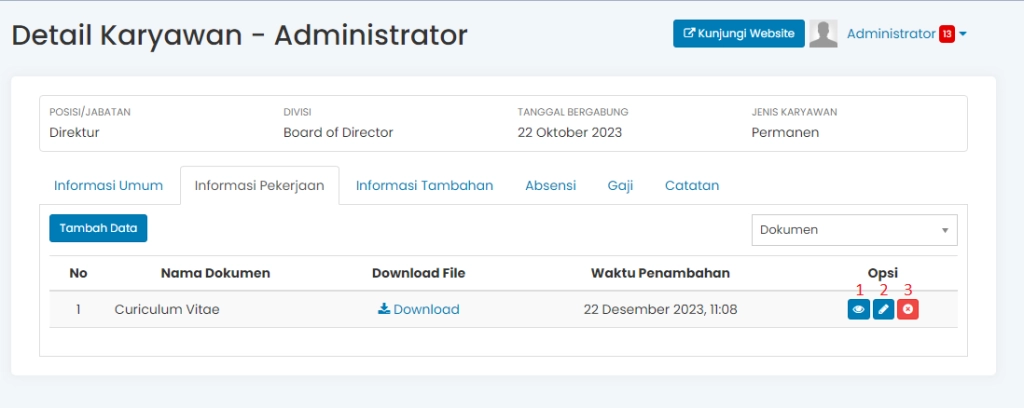Switch to the Informasi Umum tab
The width and height of the screenshot is (1024, 408).
coord(108,186)
